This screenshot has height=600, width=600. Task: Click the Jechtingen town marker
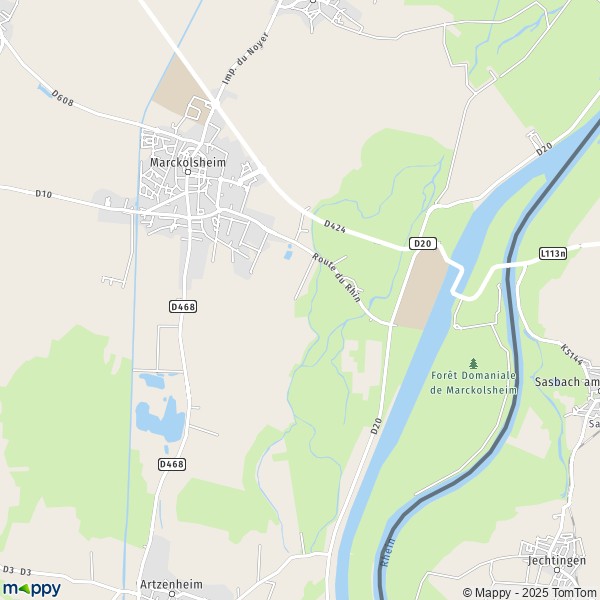click(557, 570)
